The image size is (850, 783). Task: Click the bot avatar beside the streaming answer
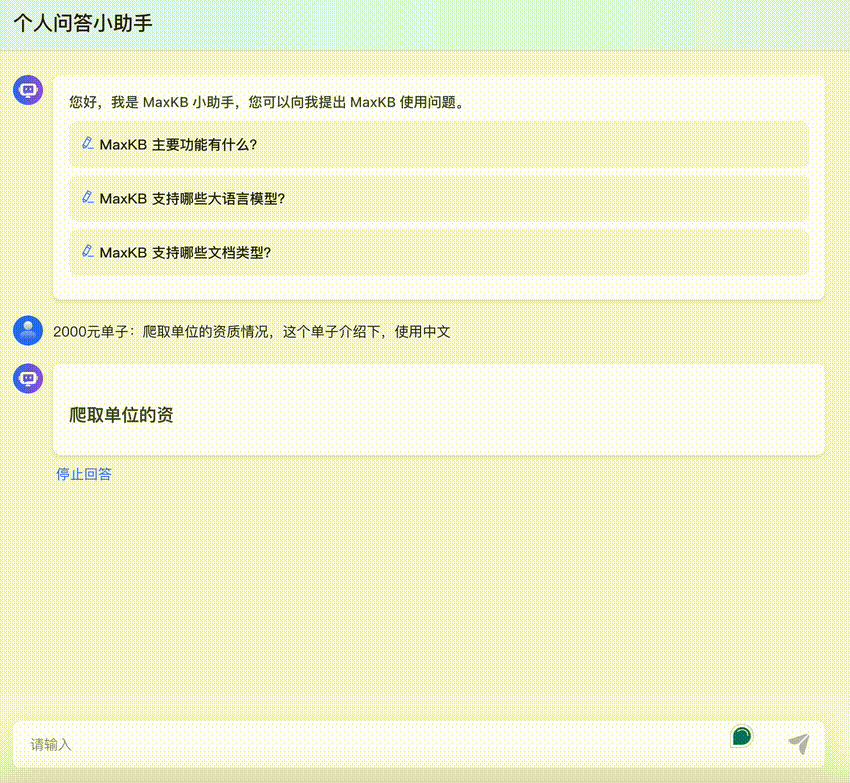(x=28, y=378)
